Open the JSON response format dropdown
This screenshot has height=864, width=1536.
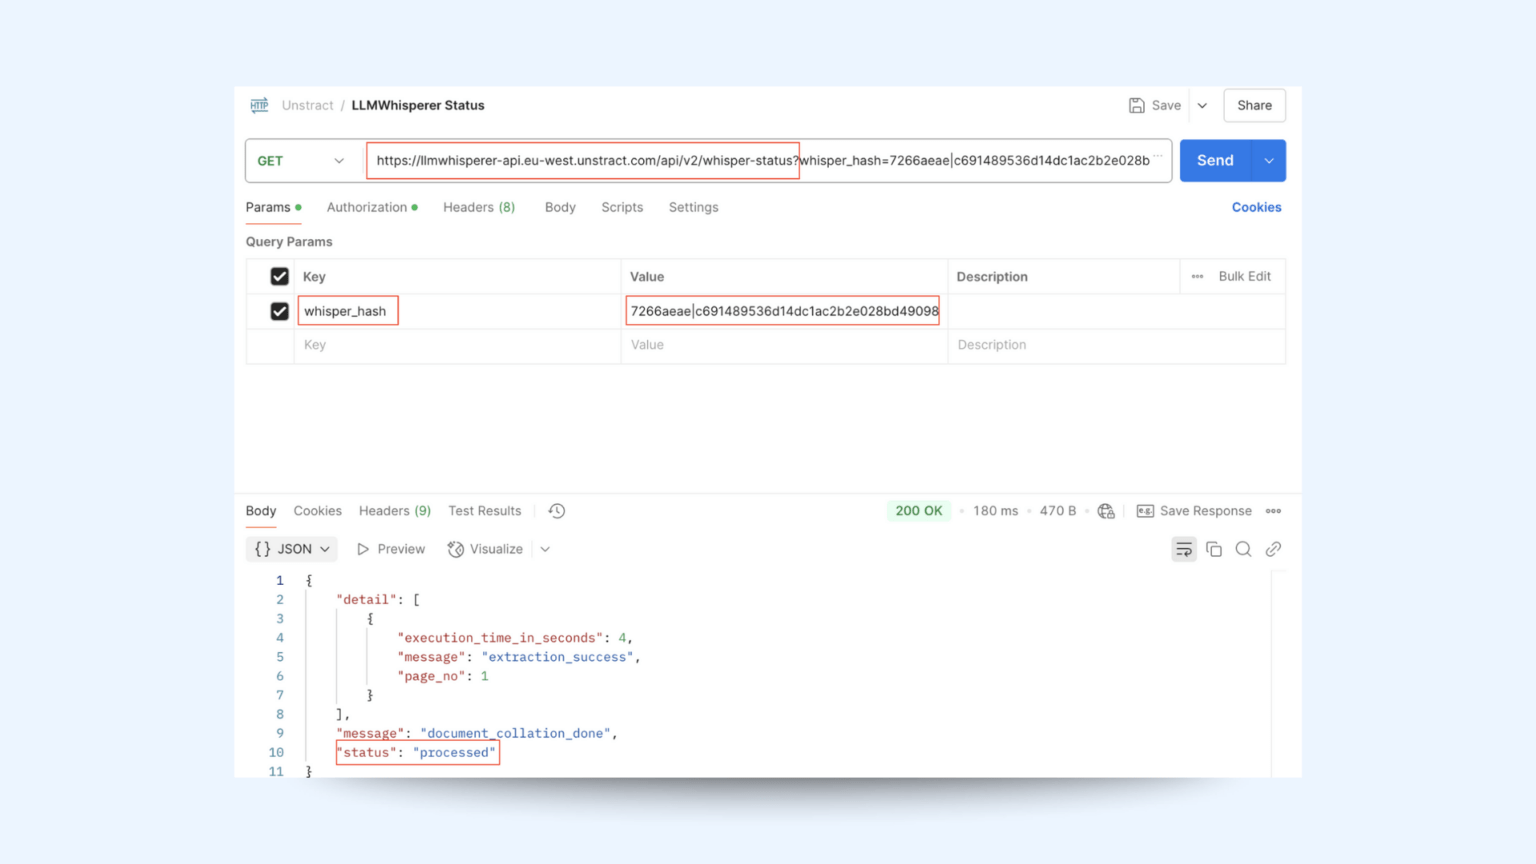point(291,549)
